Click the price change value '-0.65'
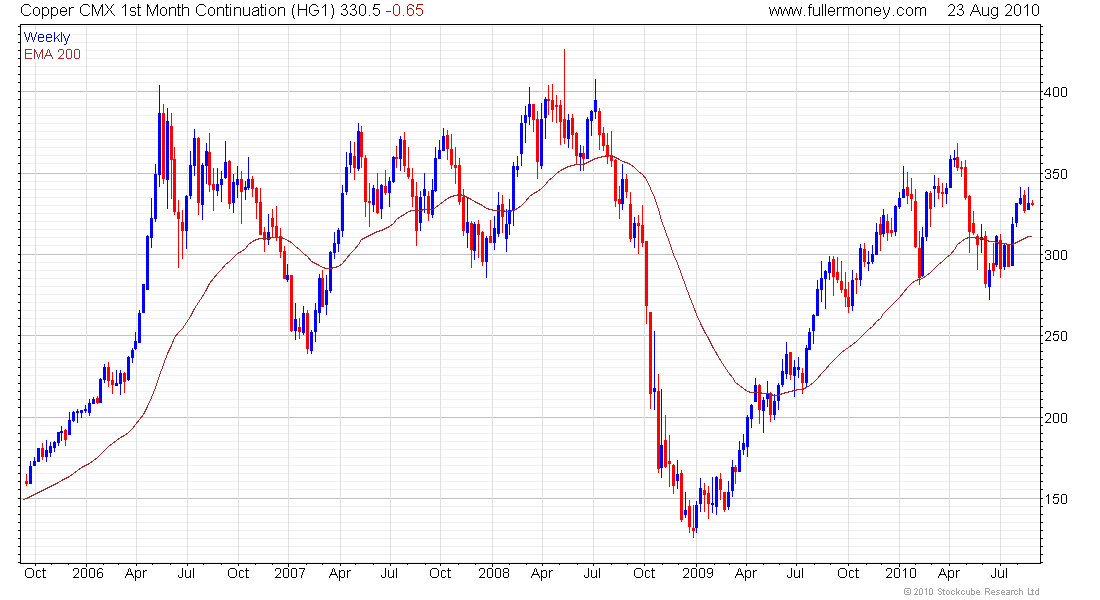Screen dimensions: 1100x600 (405, 11)
